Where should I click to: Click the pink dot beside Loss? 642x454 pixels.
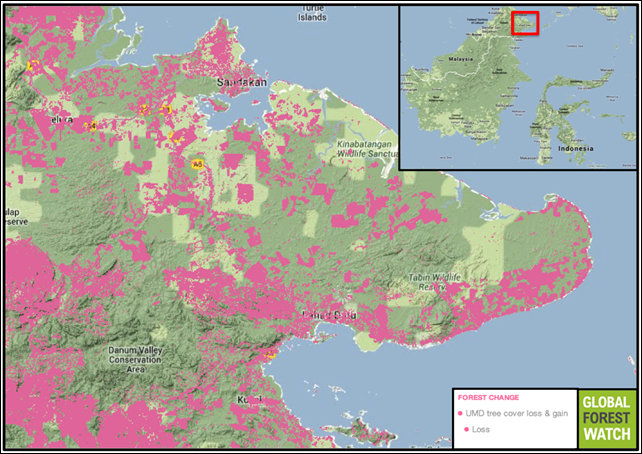pos(466,429)
